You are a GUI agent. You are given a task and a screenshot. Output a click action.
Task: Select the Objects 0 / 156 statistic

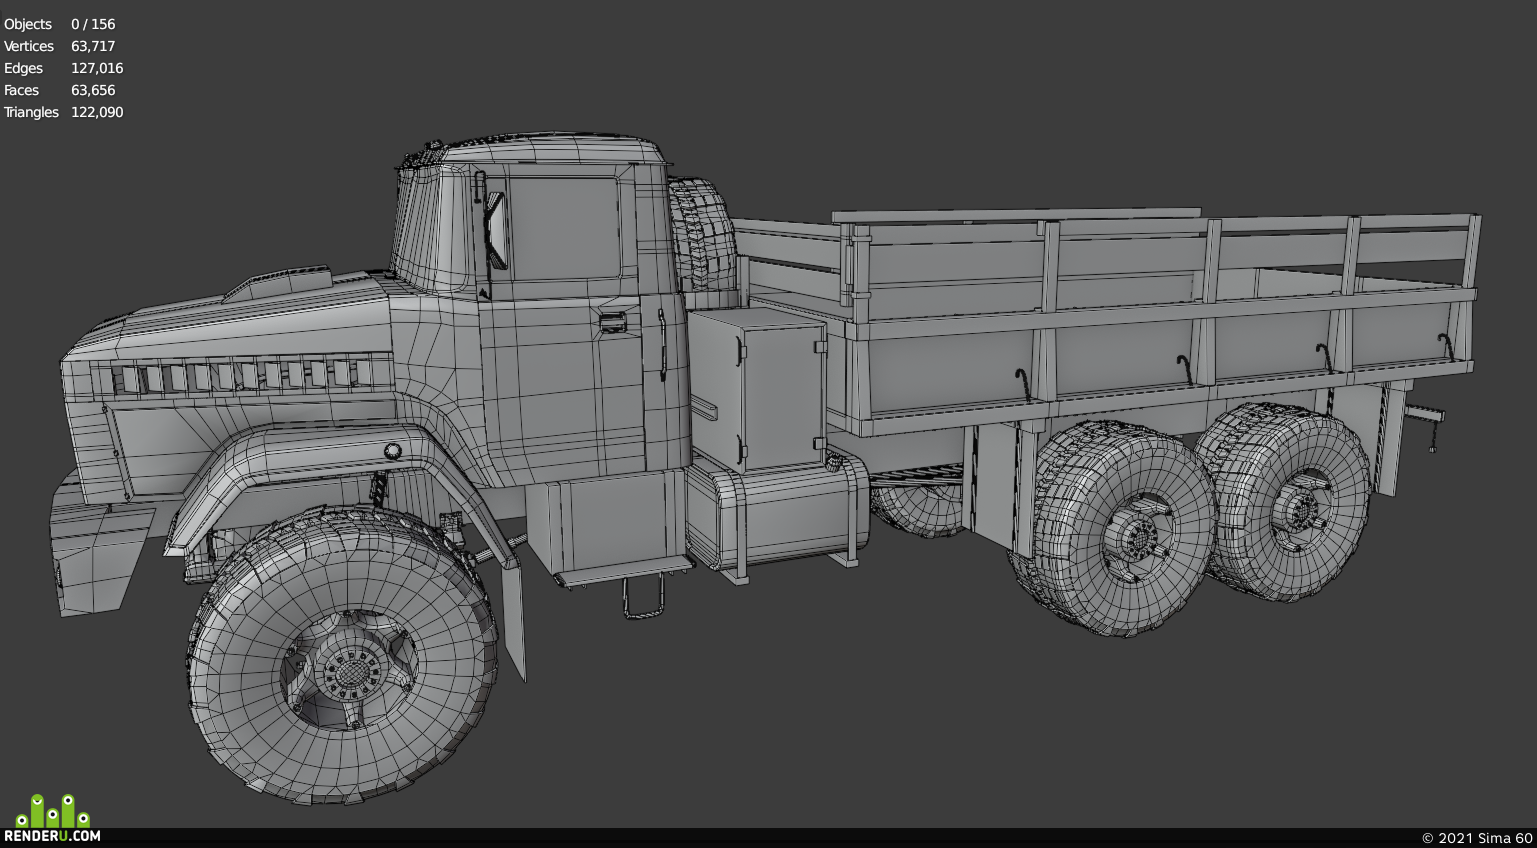click(59, 24)
